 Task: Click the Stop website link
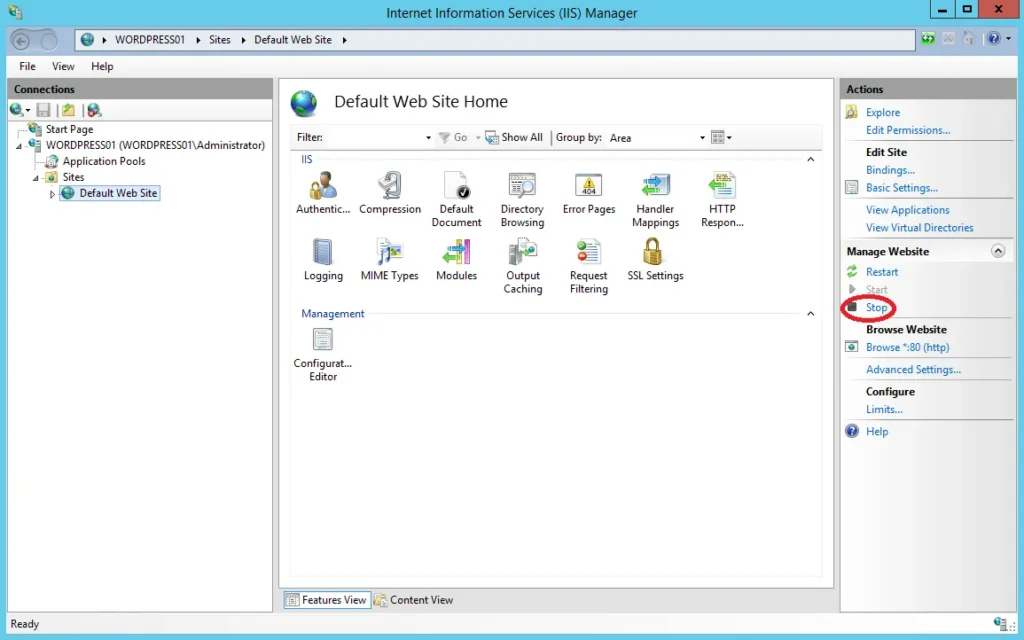coord(876,308)
